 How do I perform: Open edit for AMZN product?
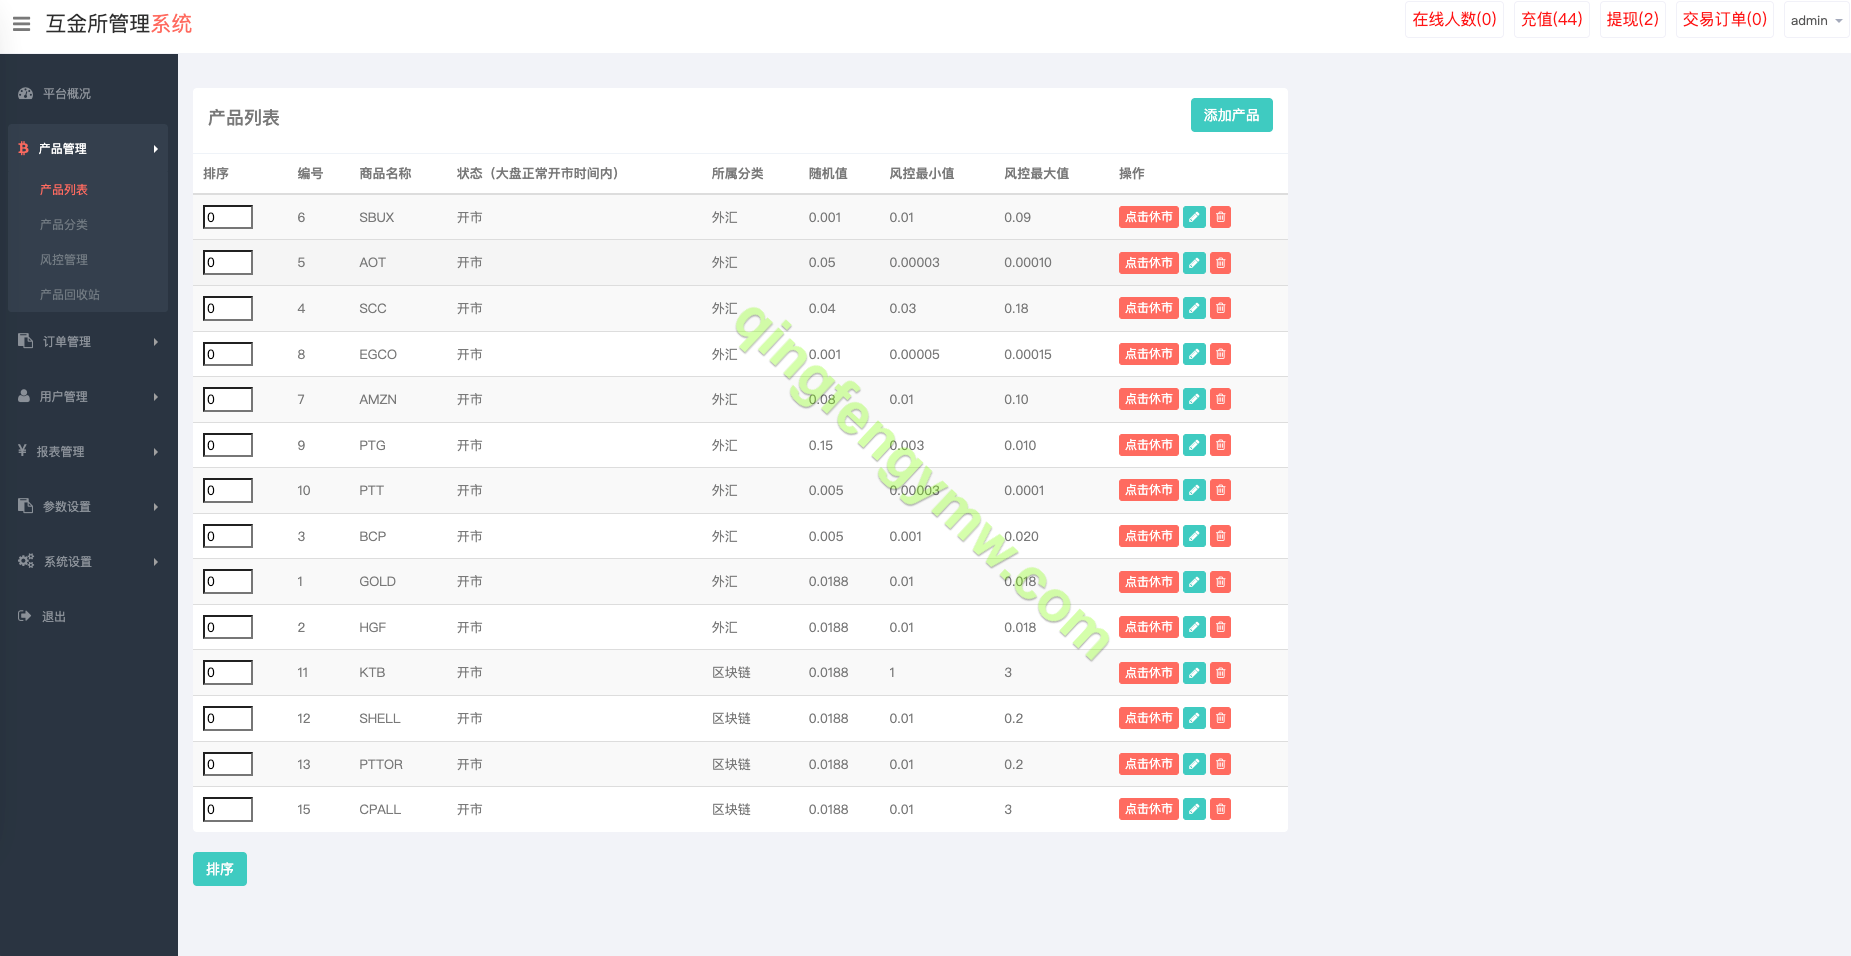[x=1194, y=399]
